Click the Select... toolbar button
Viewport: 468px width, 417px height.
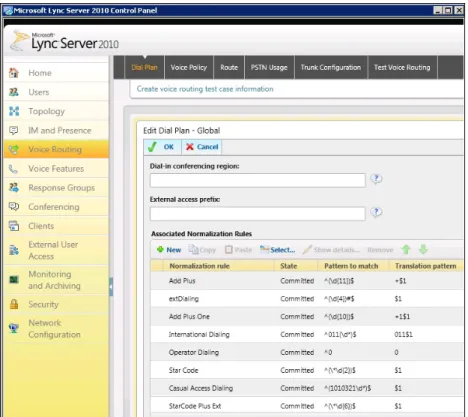click(277, 250)
